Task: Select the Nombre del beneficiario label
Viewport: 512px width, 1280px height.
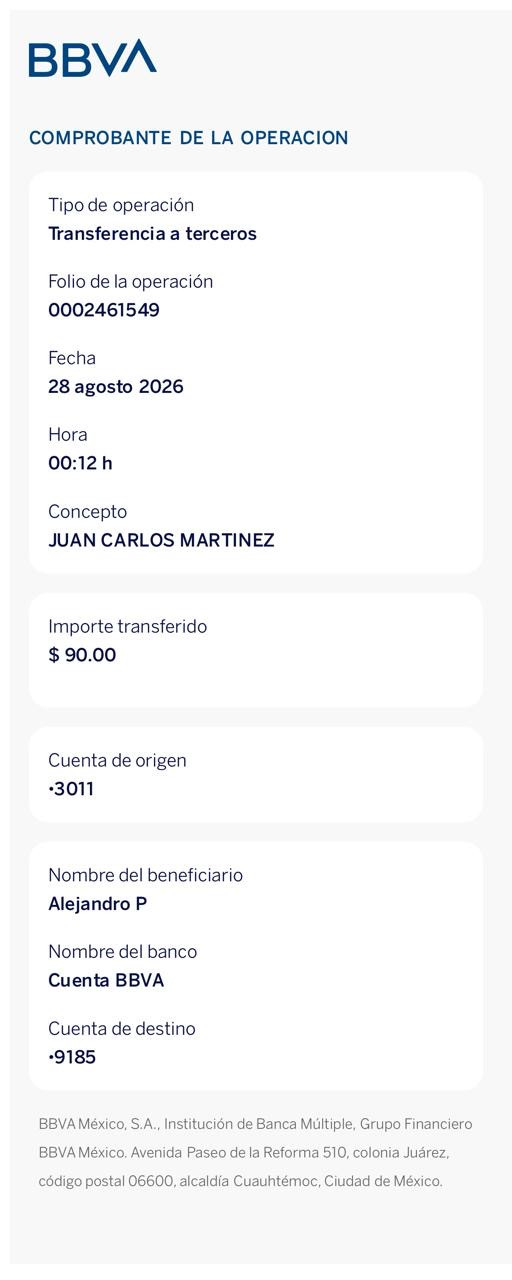Action: tap(146, 875)
